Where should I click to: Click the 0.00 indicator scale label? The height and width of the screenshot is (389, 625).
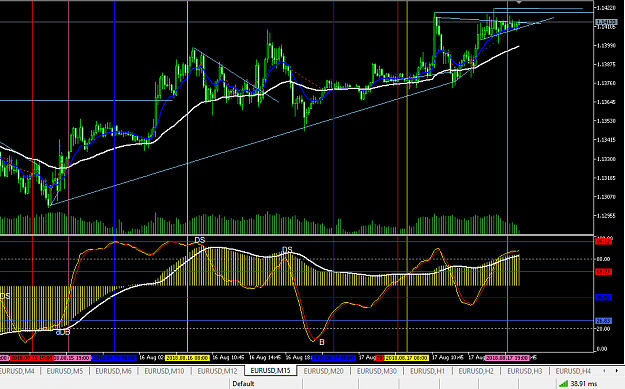click(x=601, y=349)
